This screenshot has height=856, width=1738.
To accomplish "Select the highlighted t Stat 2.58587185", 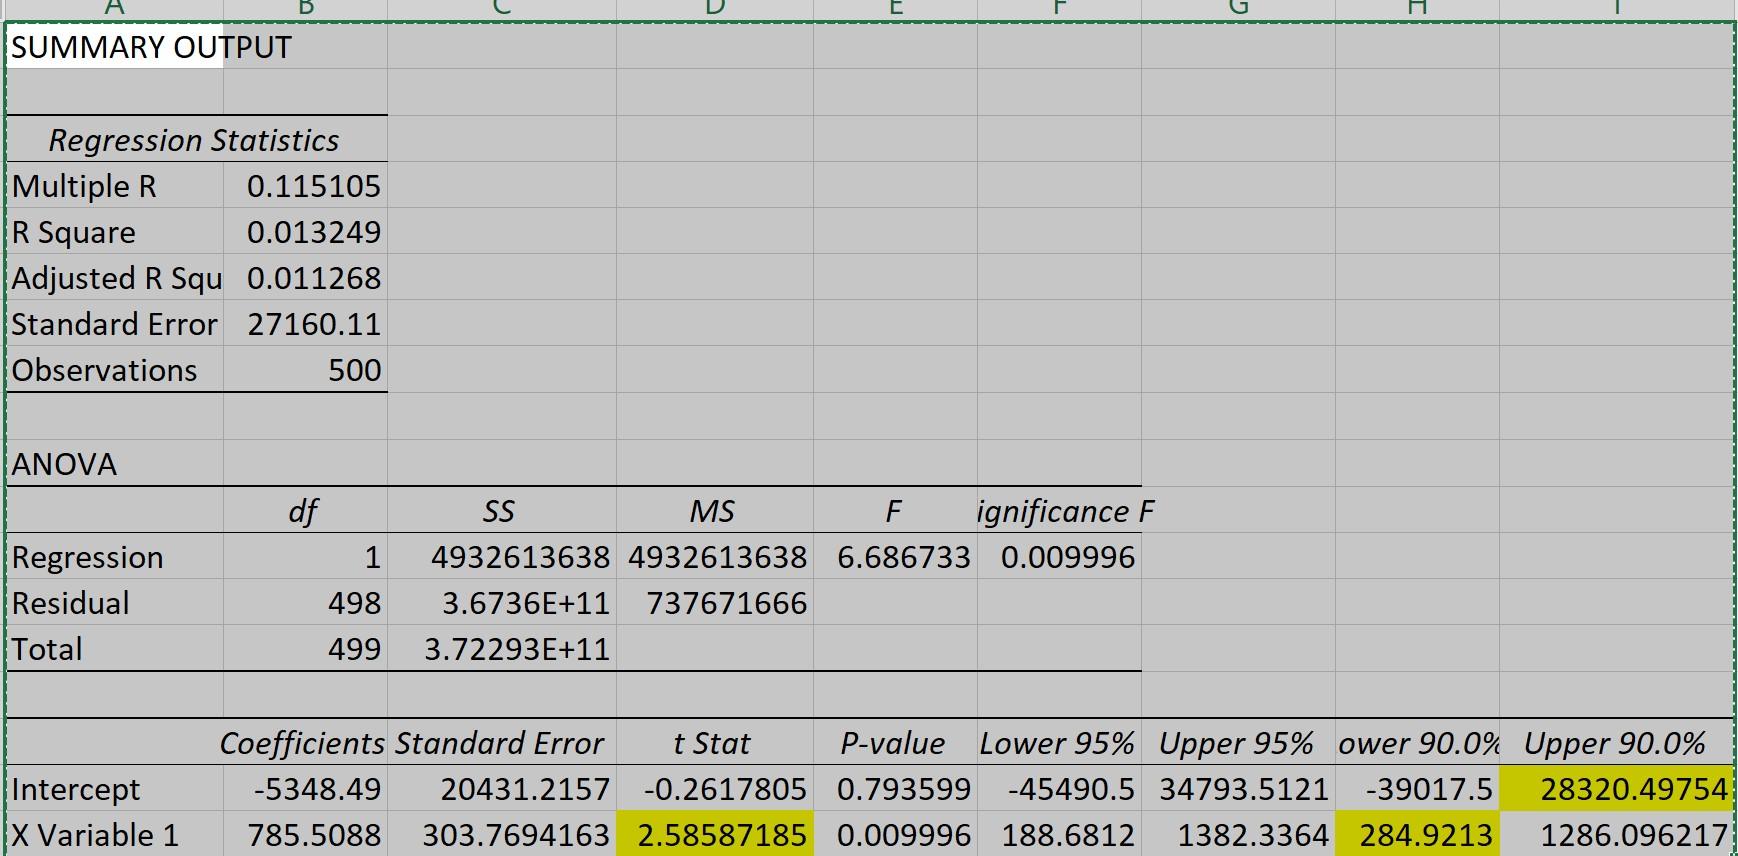I will coord(715,833).
